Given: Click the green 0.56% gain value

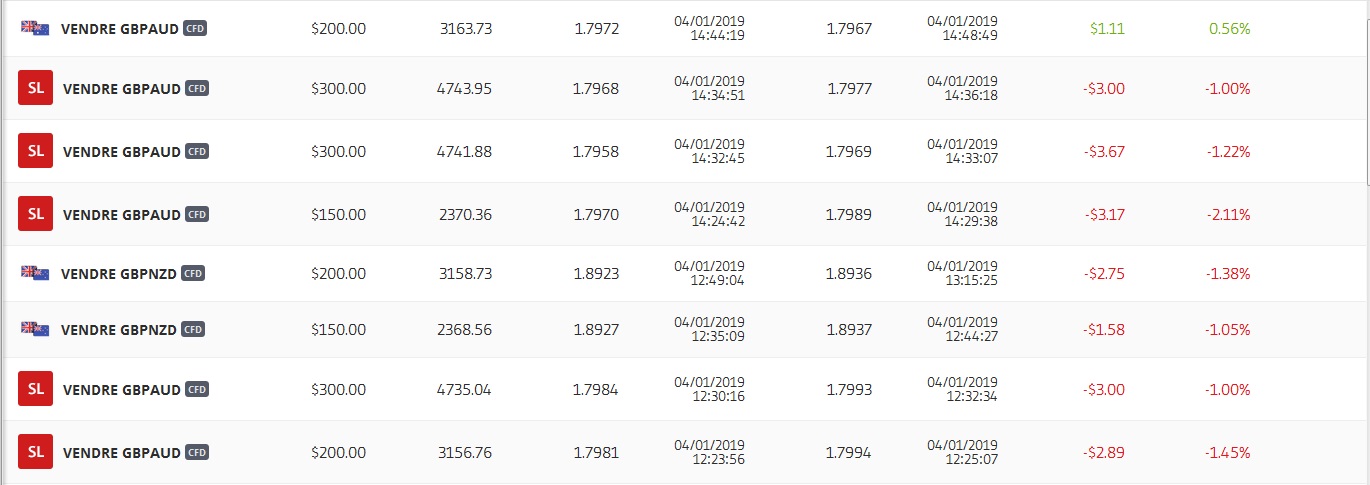Looking at the screenshot, I should [x=1229, y=29].
